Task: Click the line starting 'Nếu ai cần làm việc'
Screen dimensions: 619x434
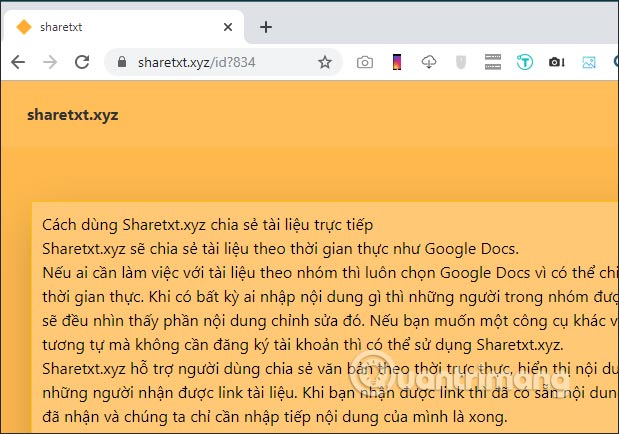Action: point(330,273)
